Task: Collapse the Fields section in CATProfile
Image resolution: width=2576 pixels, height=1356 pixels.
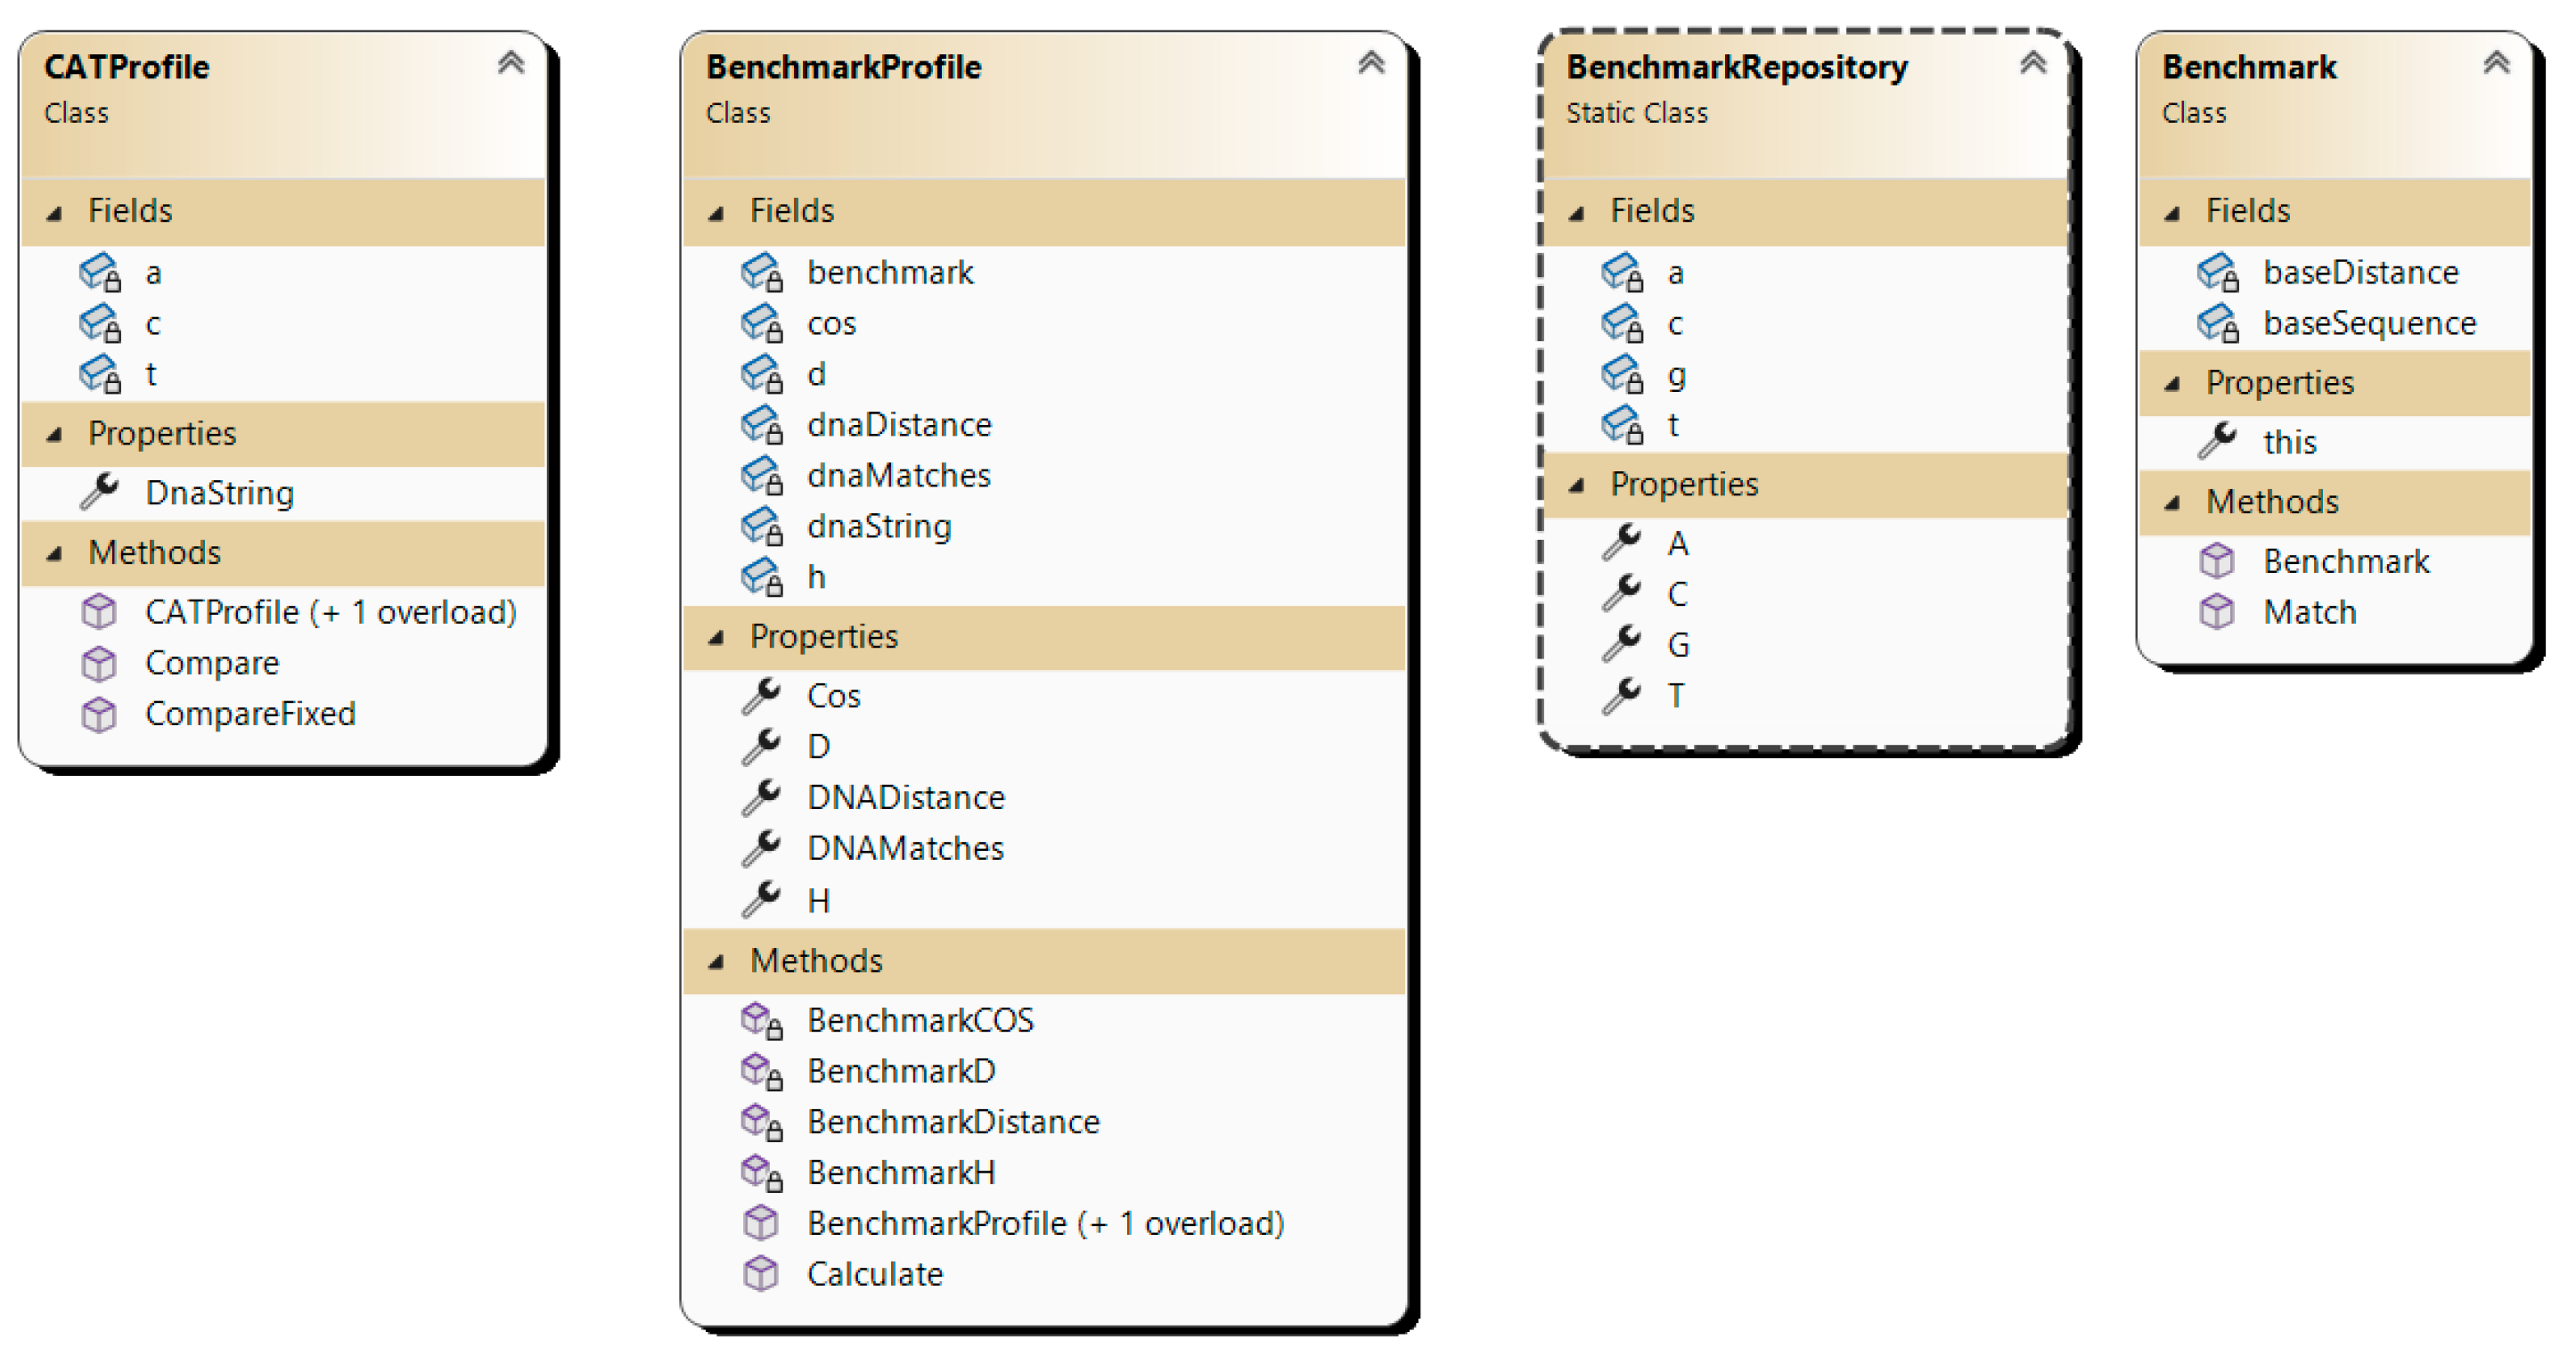Action: pos(55,212)
